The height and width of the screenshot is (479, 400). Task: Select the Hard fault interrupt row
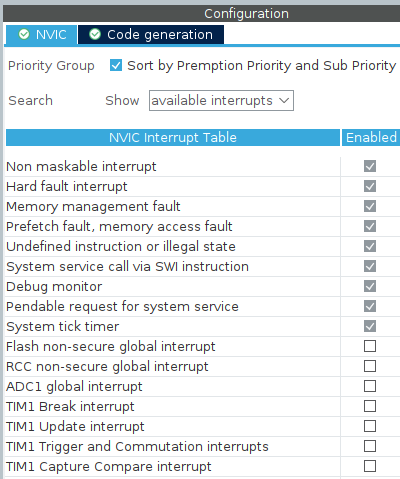202,186
